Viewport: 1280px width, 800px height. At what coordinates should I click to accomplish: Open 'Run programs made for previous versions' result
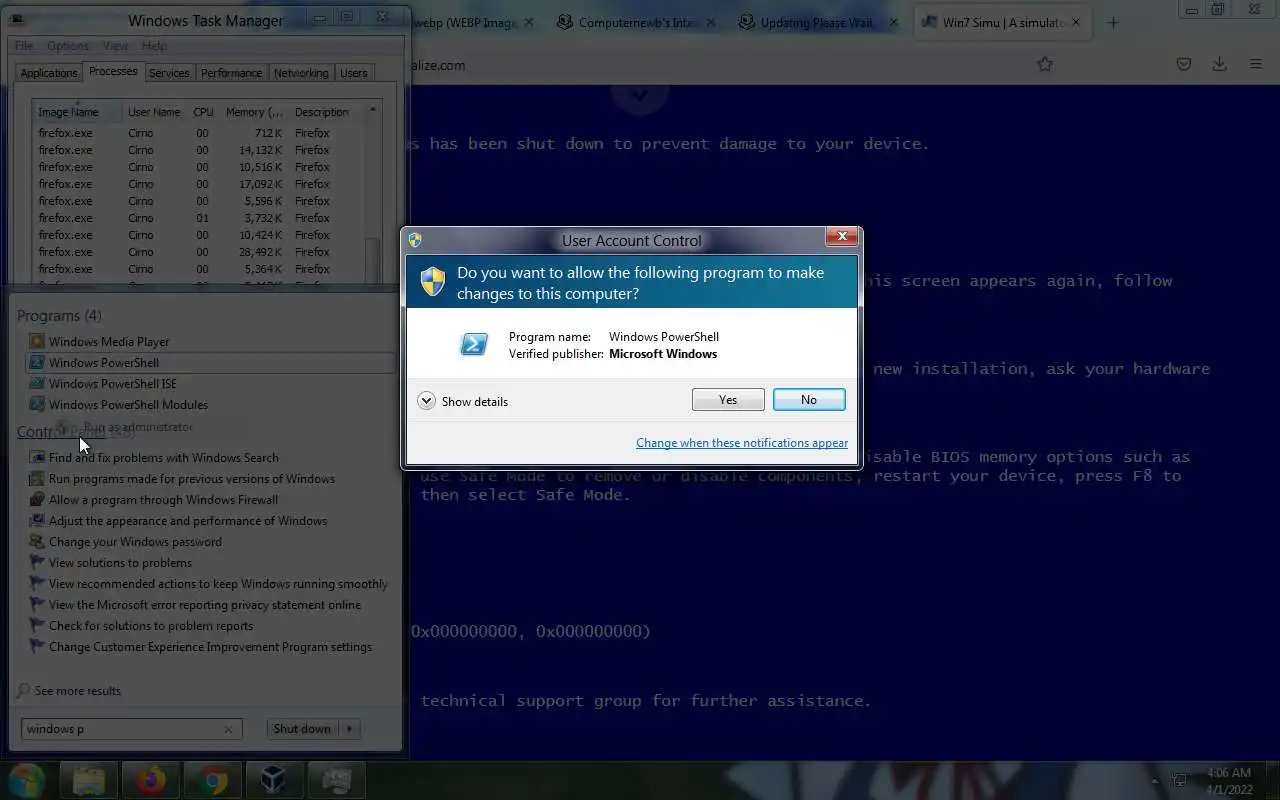click(192, 479)
